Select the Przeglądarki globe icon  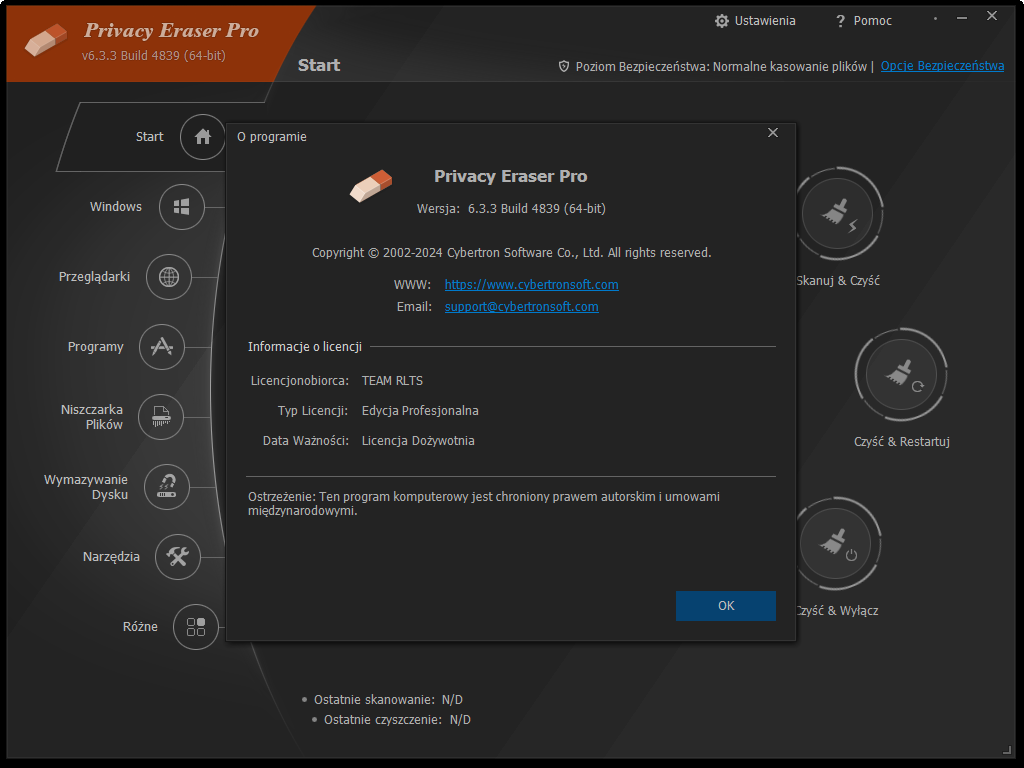pos(168,277)
